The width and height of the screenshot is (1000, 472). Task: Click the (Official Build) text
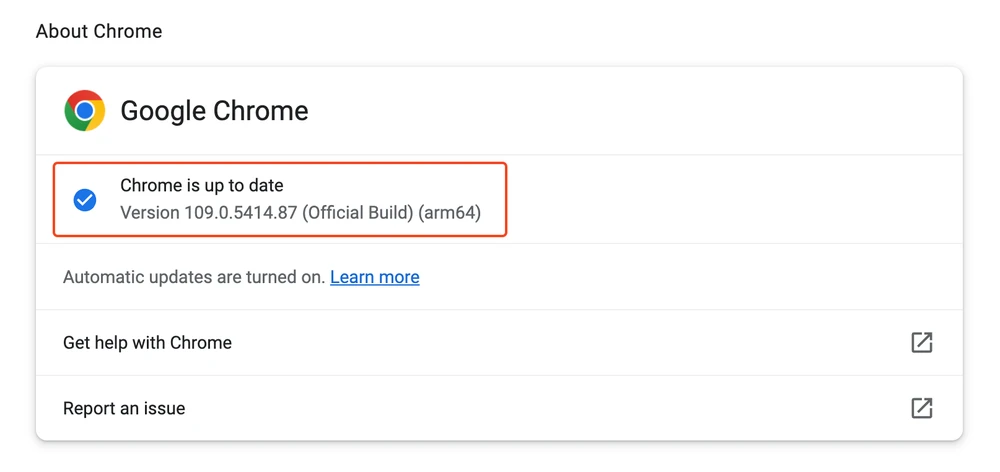point(359,213)
